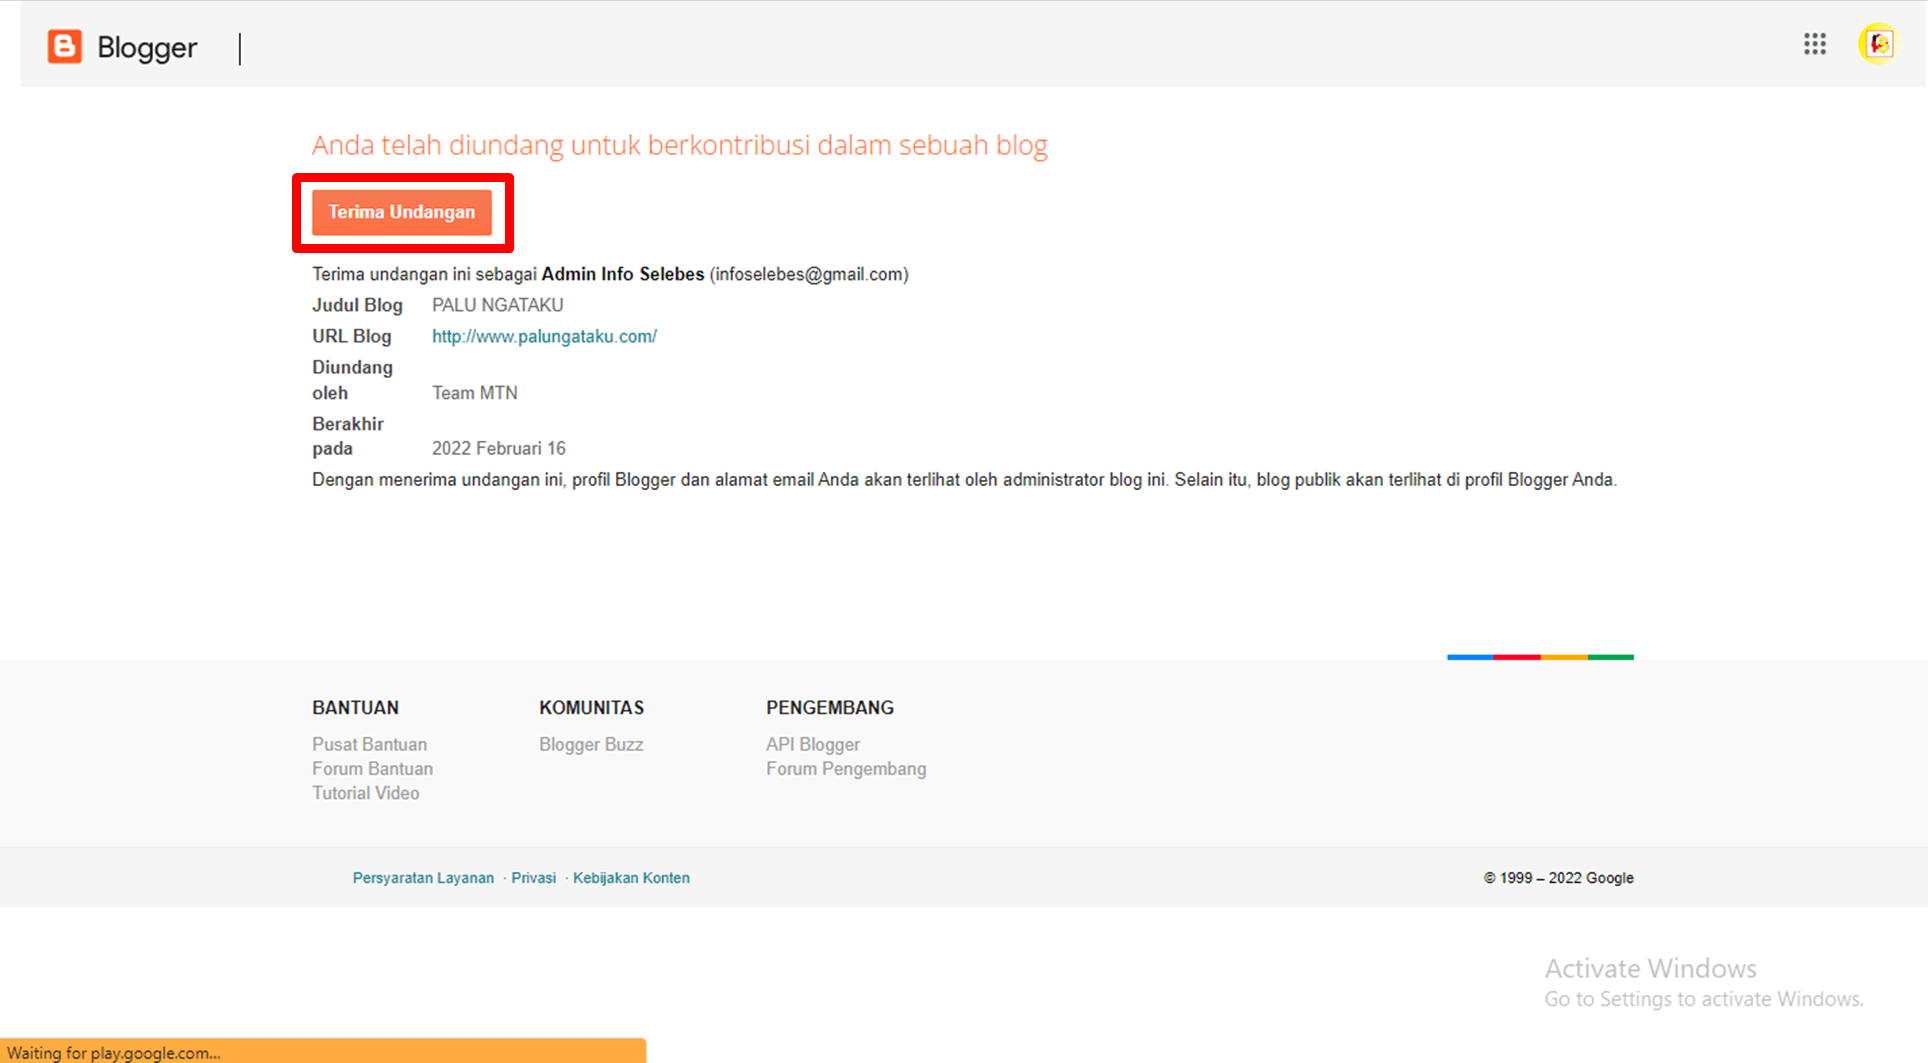Click the 'Judul Blog' label
The height and width of the screenshot is (1063, 1928).
point(357,305)
